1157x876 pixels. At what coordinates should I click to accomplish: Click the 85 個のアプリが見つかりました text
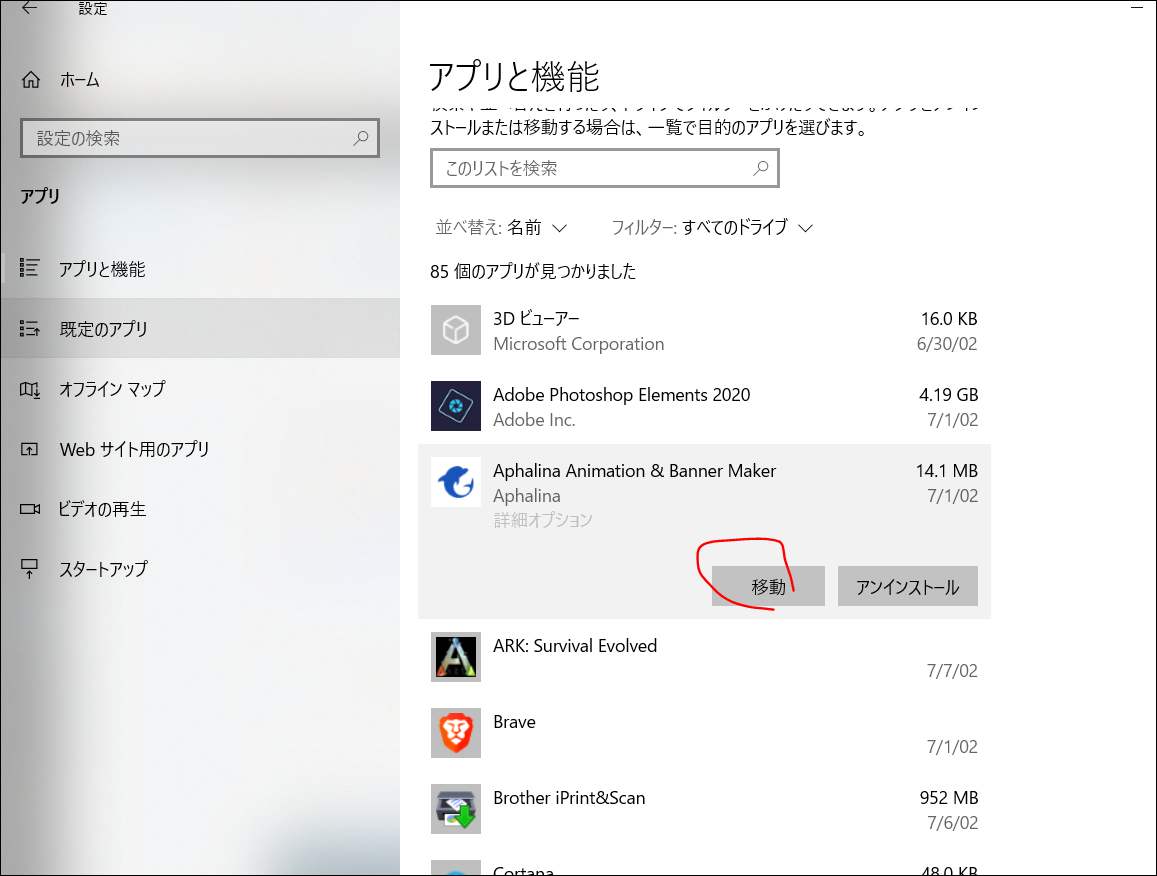(533, 272)
